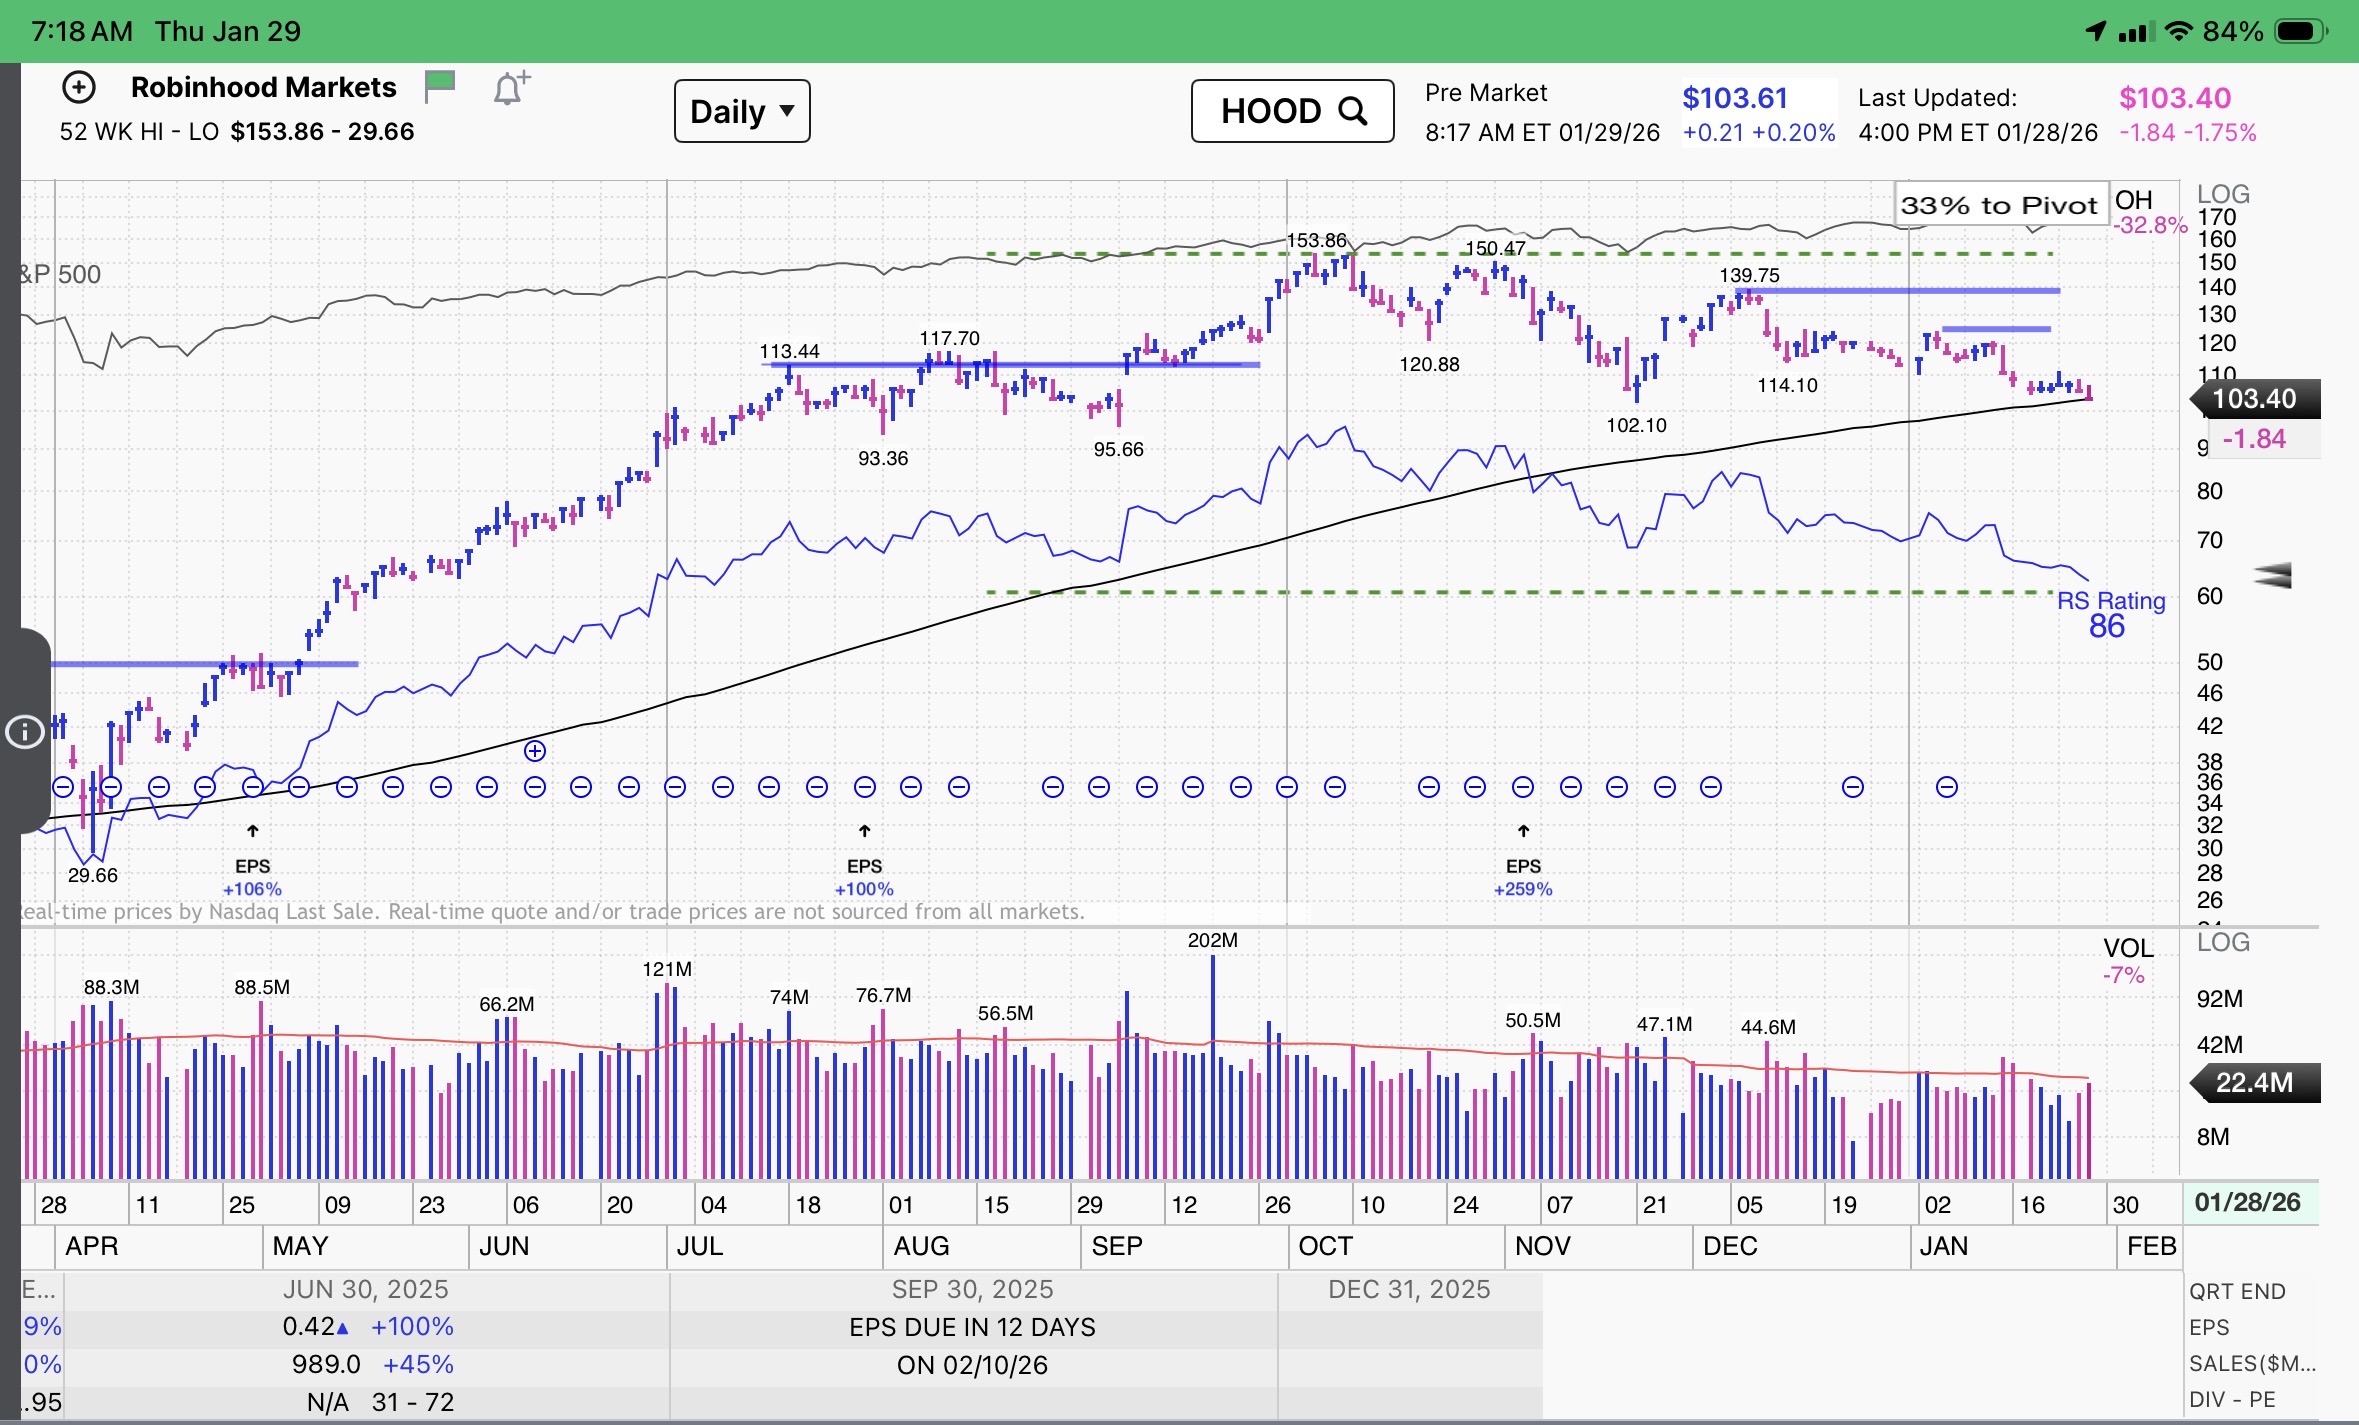This screenshot has height=1425, width=2359.
Task: Open the info icon on left edge
Action: point(24,732)
